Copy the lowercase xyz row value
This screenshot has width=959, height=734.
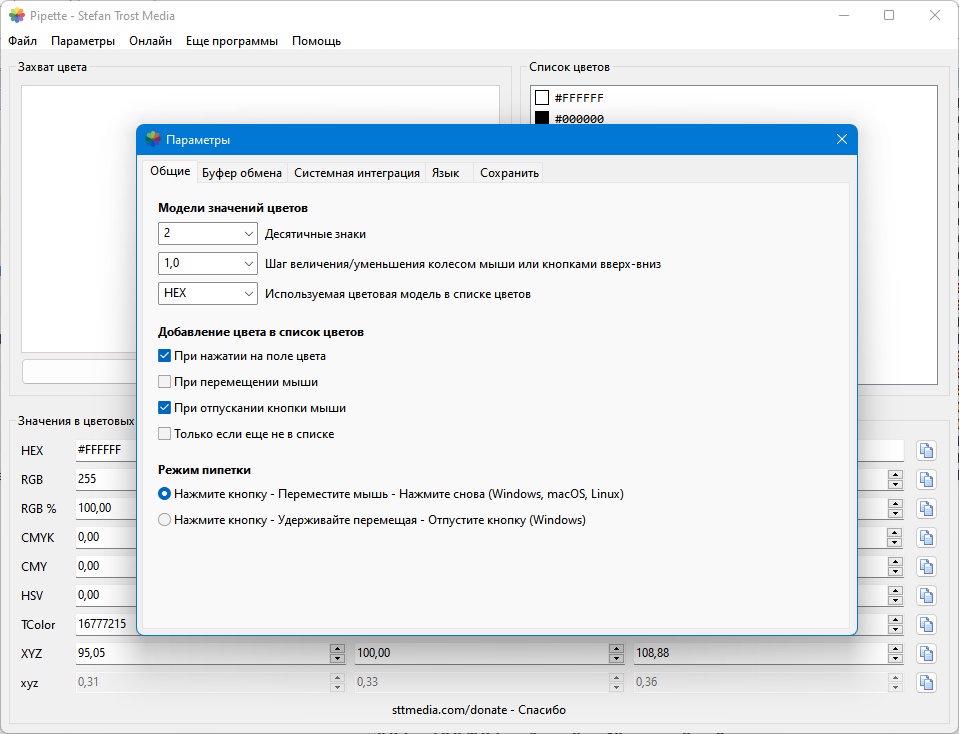[x=927, y=683]
